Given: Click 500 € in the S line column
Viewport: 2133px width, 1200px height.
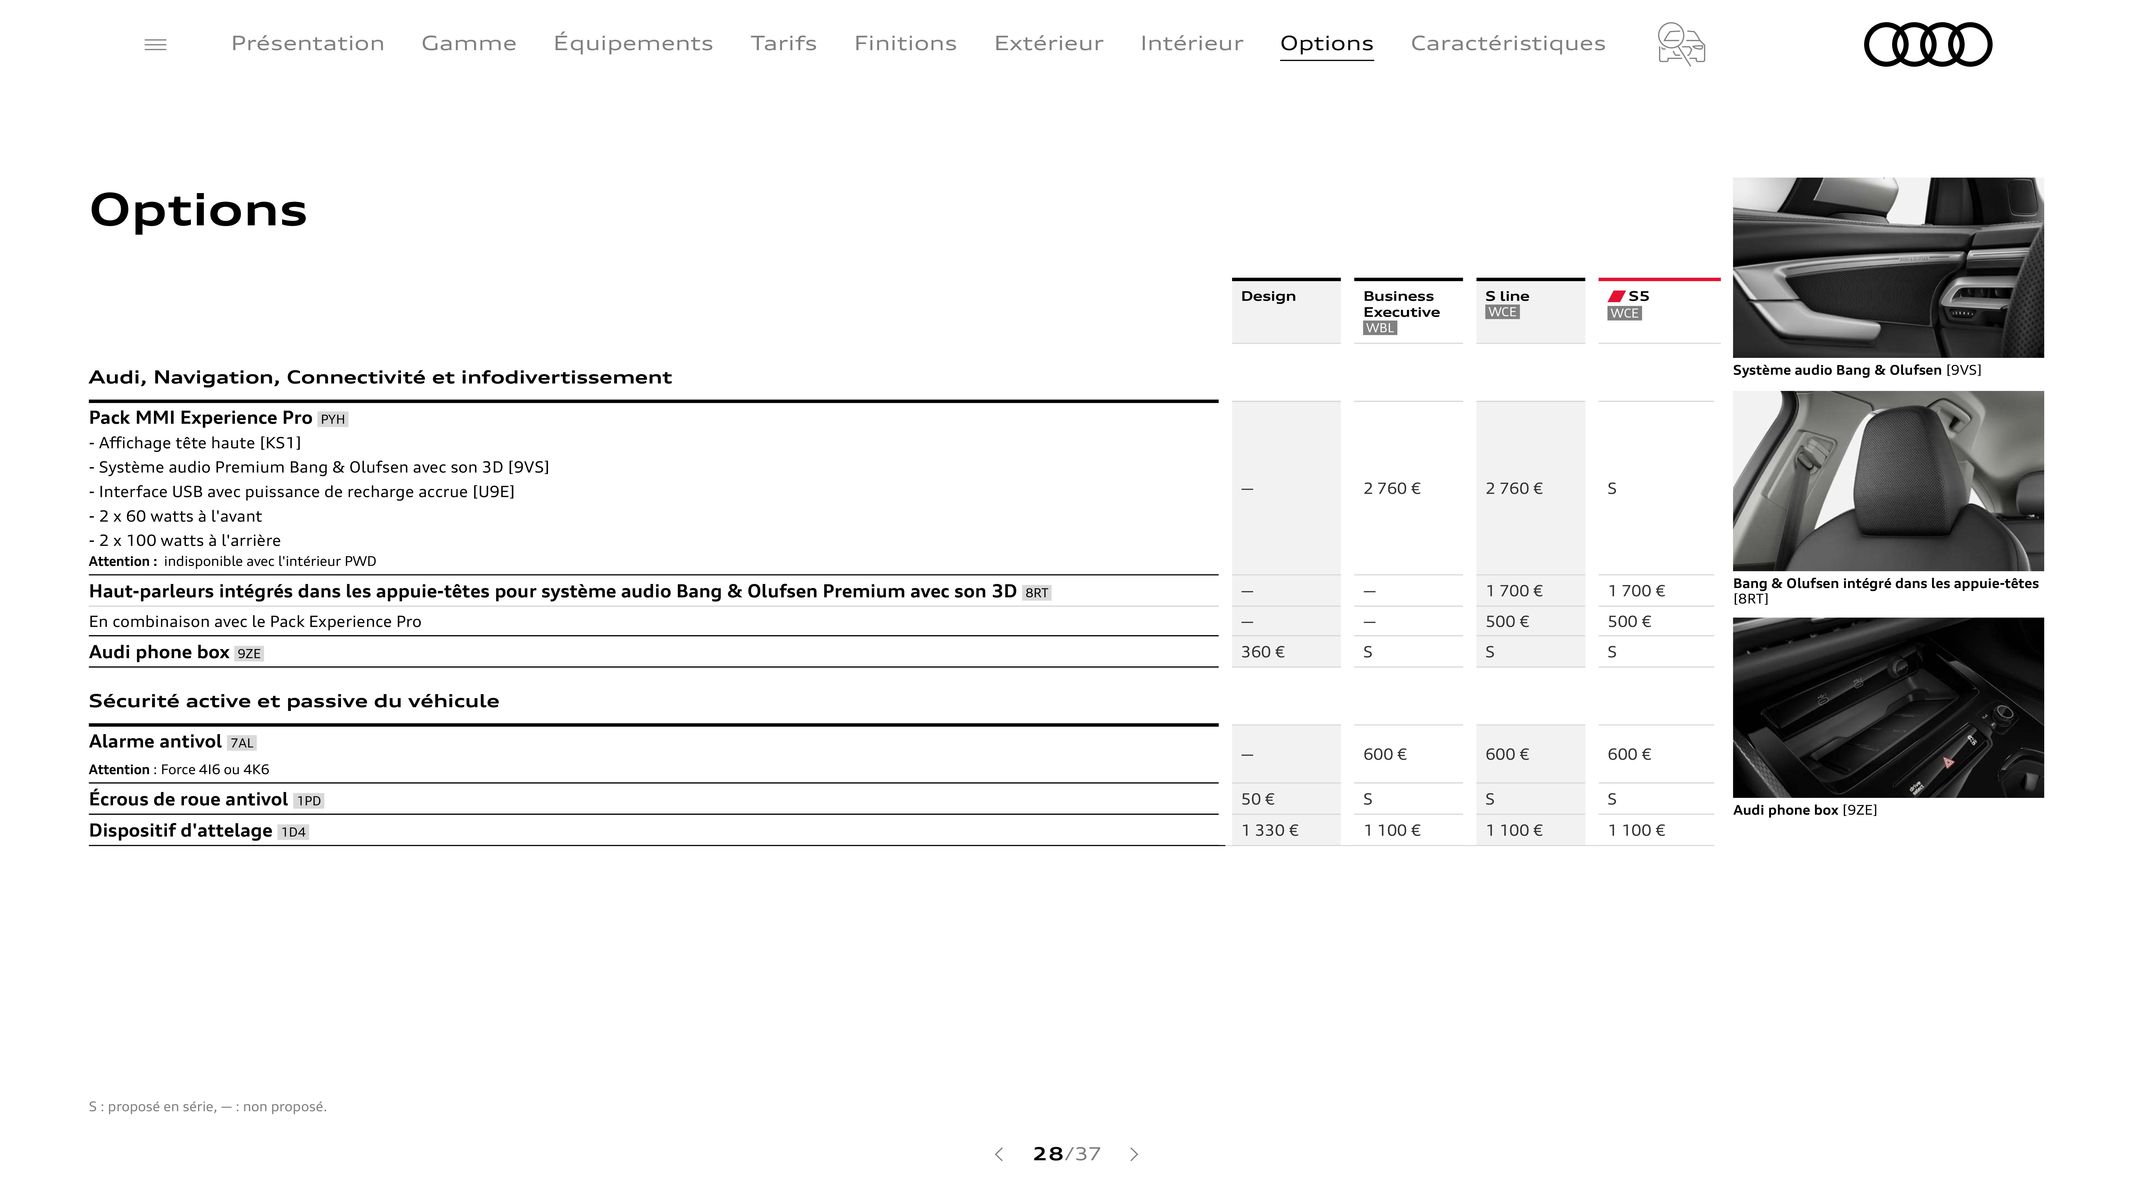Looking at the screenshot, I should pos(1507,621).
